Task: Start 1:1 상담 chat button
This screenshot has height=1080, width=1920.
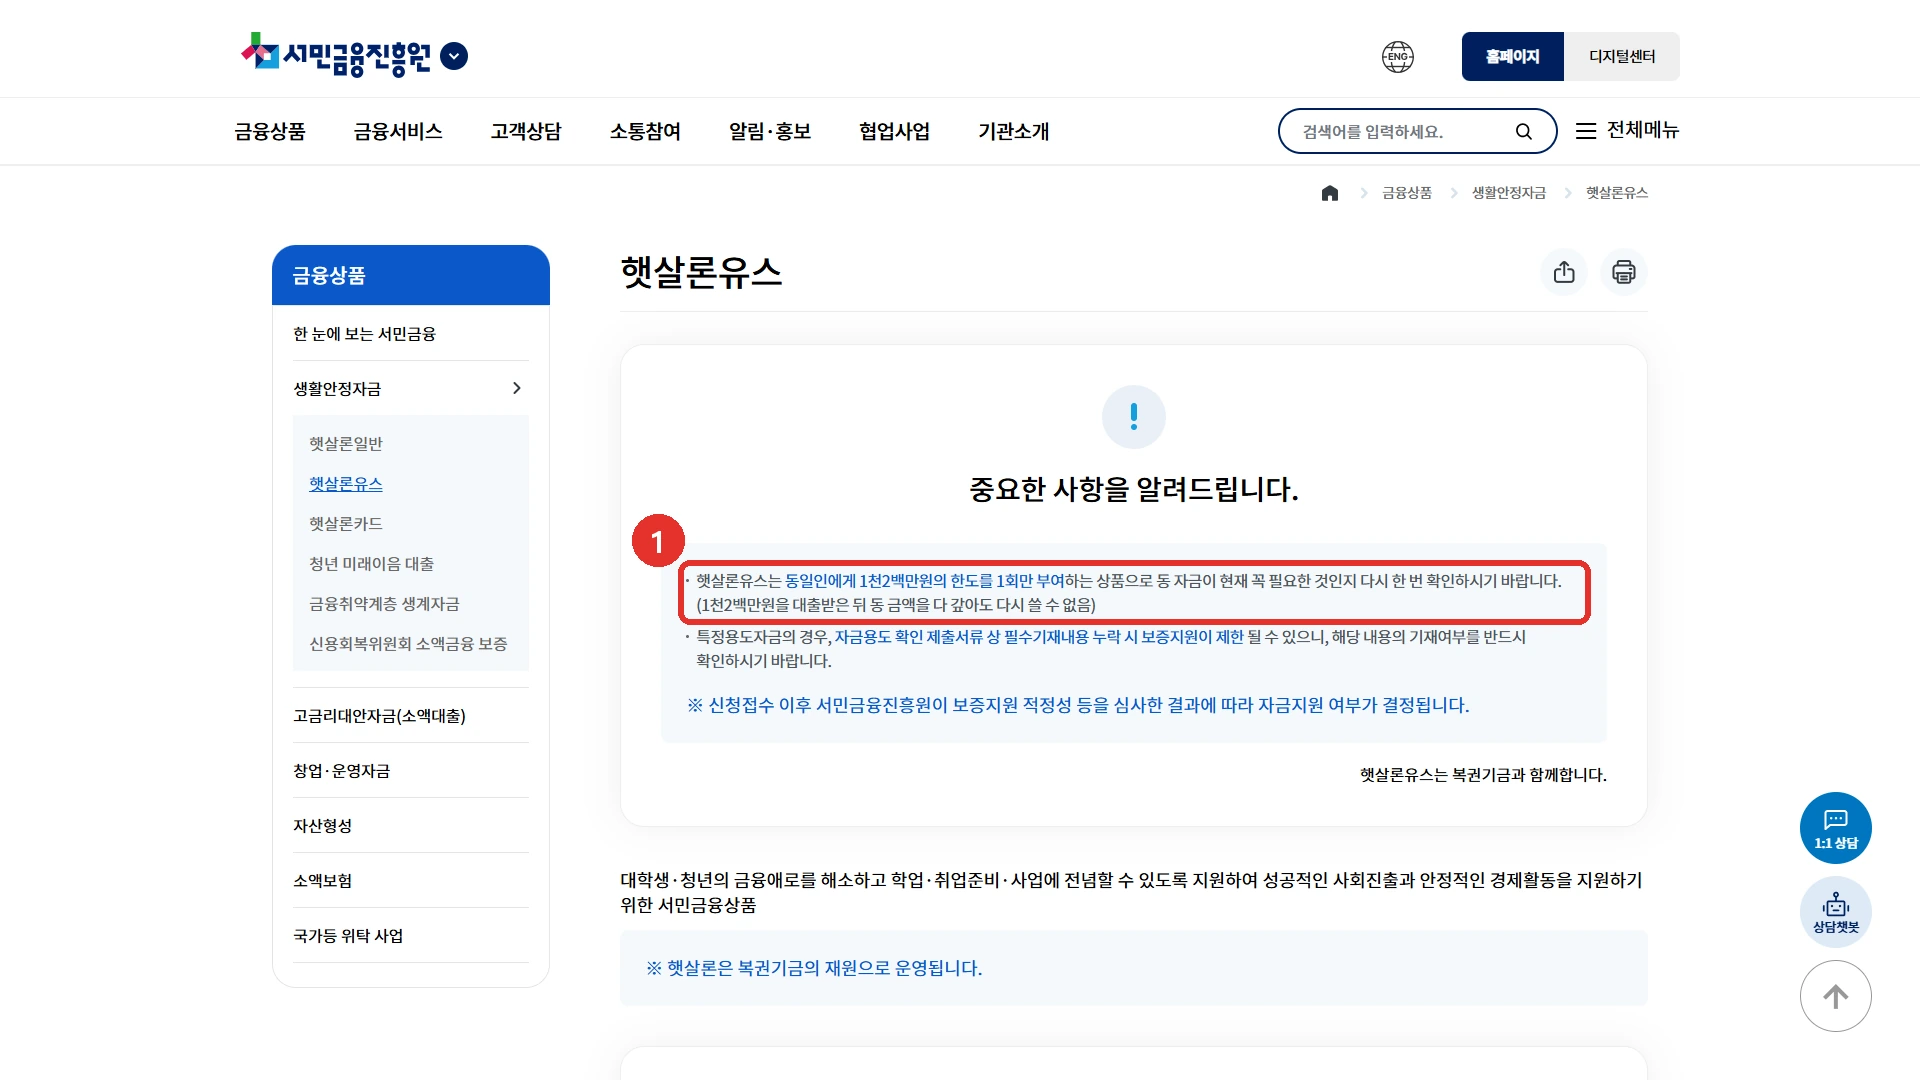Action: pos(1836,828)
